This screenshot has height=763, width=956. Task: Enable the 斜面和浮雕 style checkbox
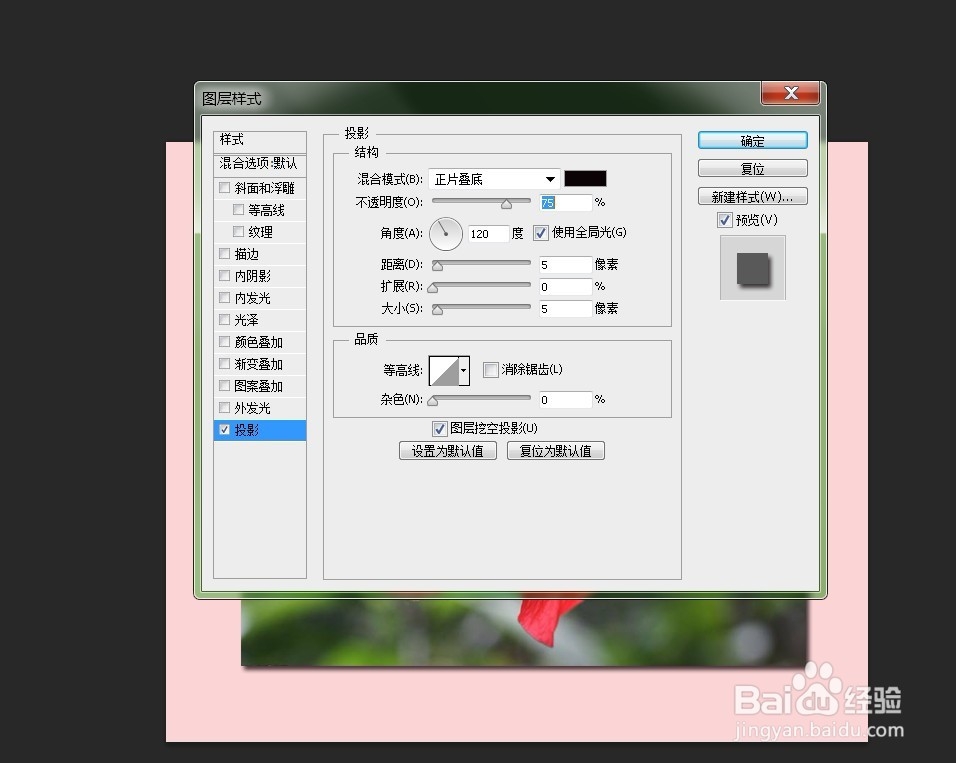tap(224, 187)
